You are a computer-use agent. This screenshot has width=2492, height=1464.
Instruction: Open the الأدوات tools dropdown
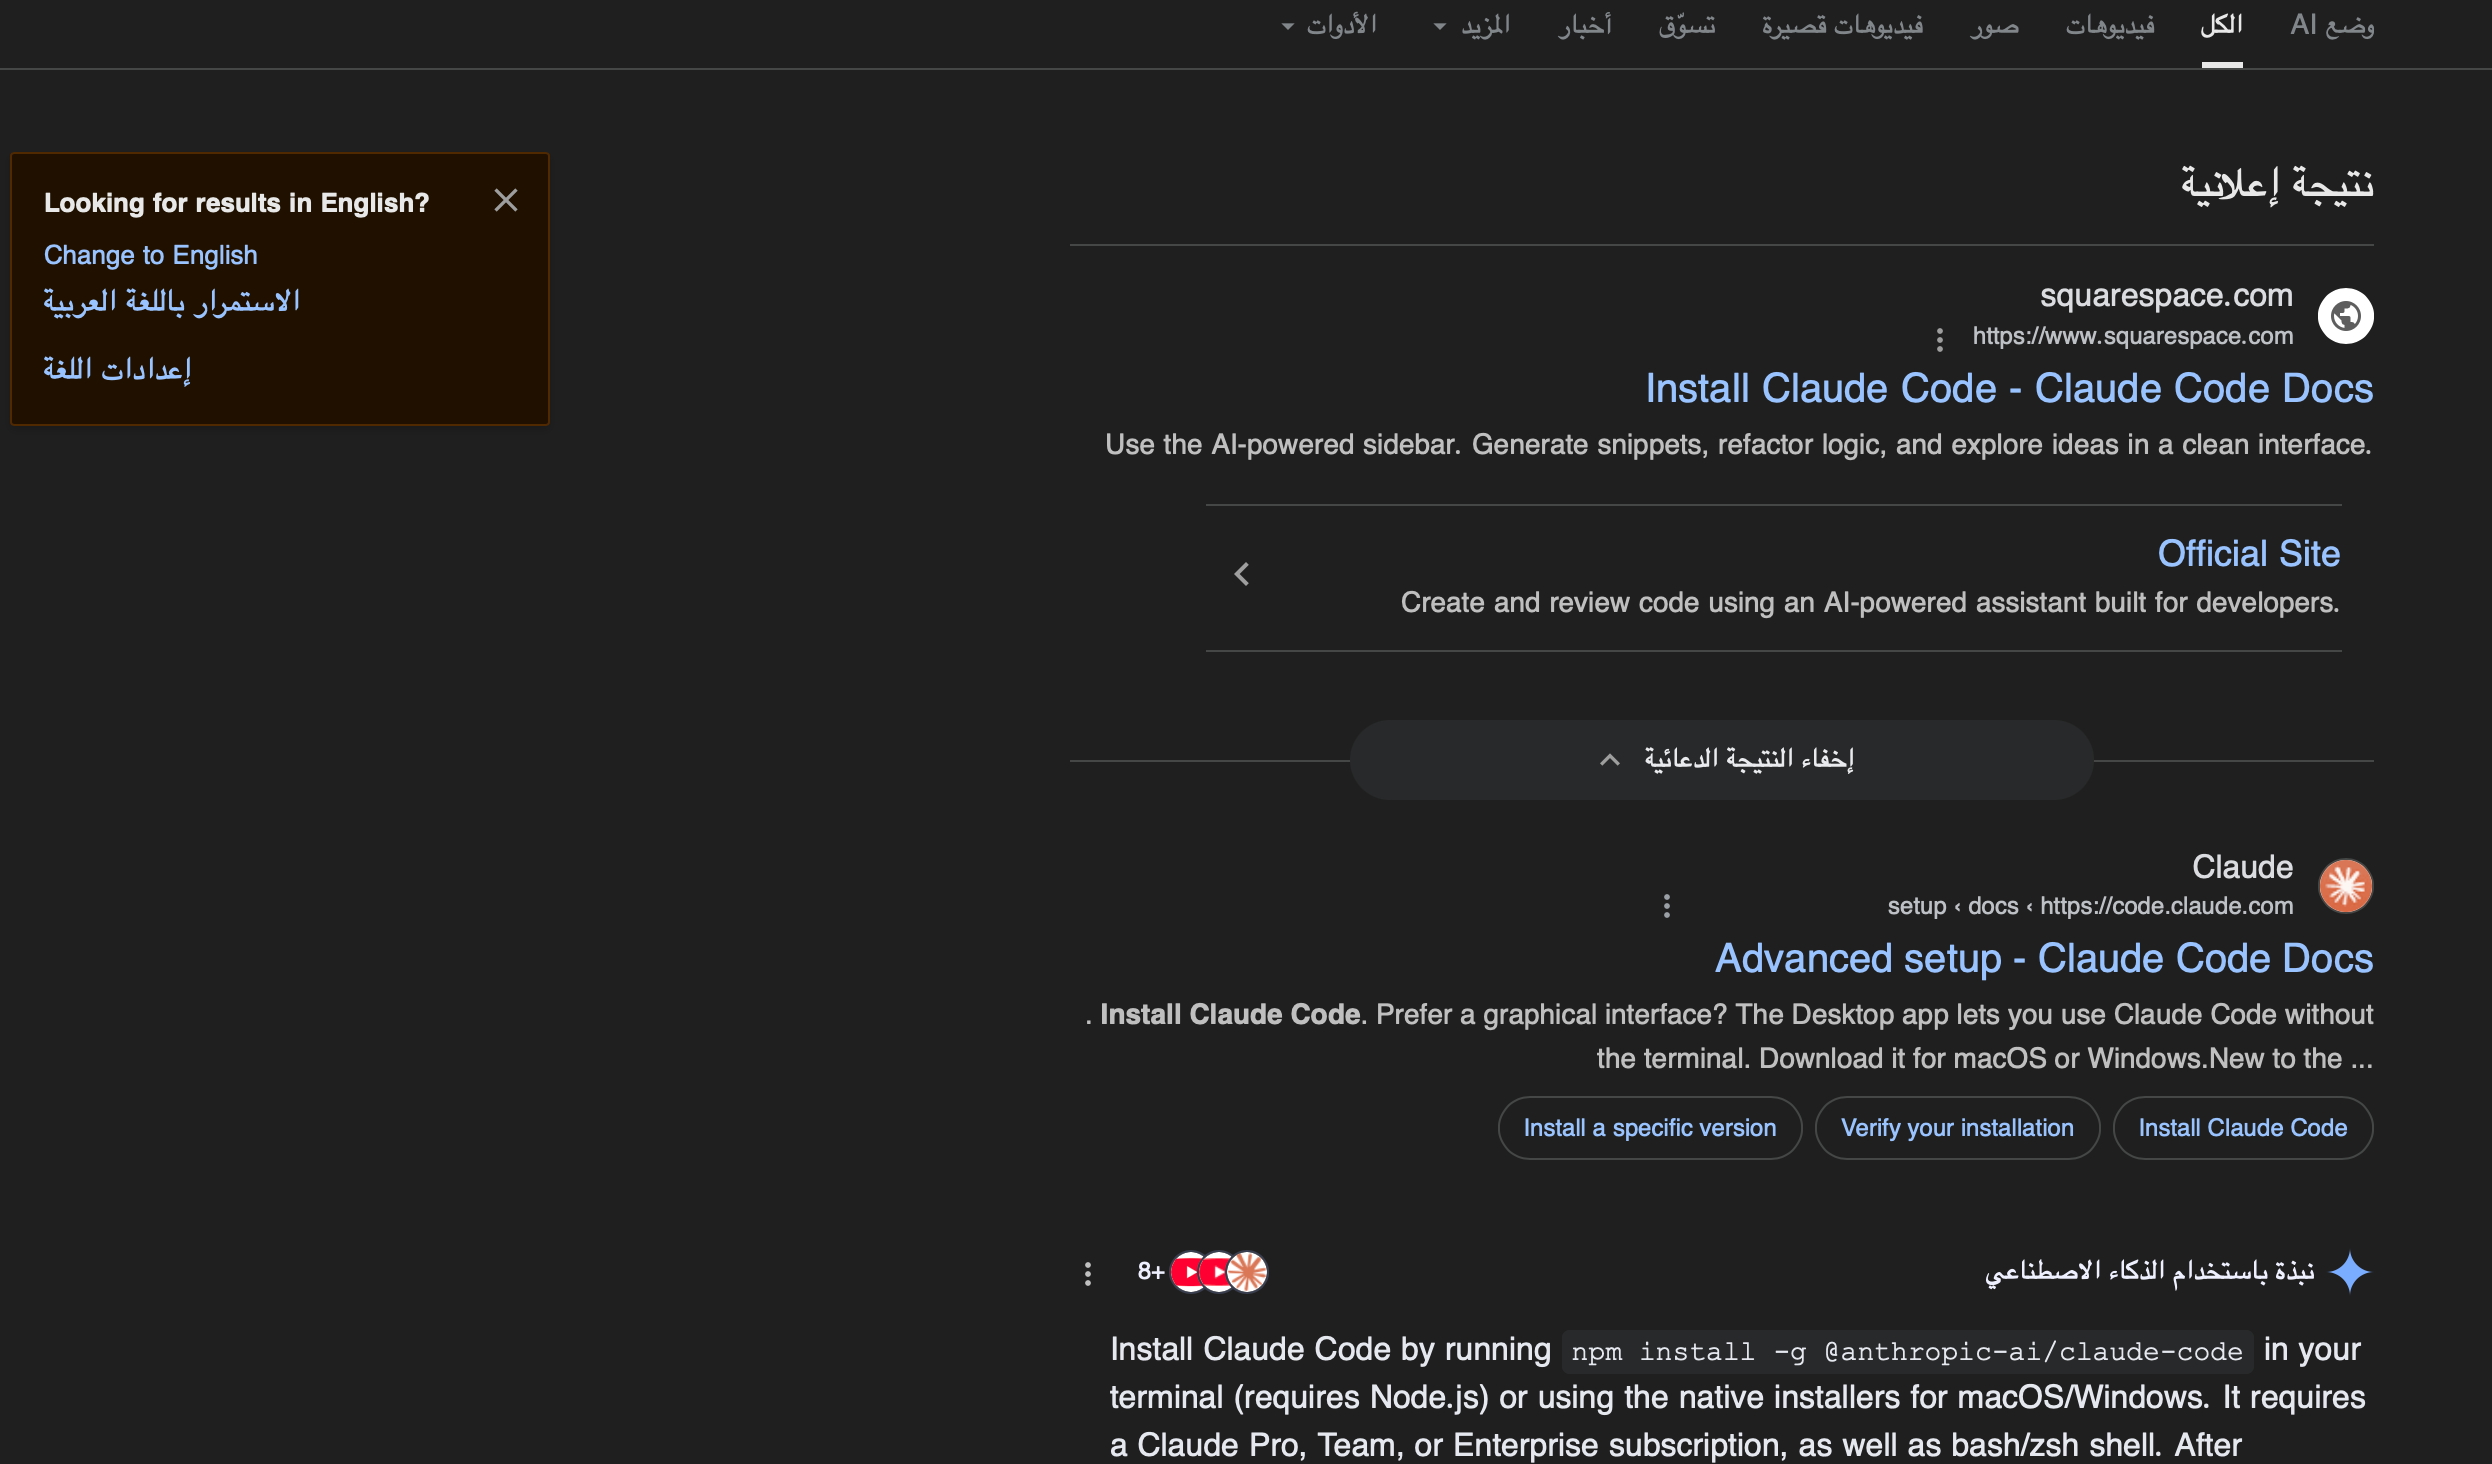click(1330, 25)
